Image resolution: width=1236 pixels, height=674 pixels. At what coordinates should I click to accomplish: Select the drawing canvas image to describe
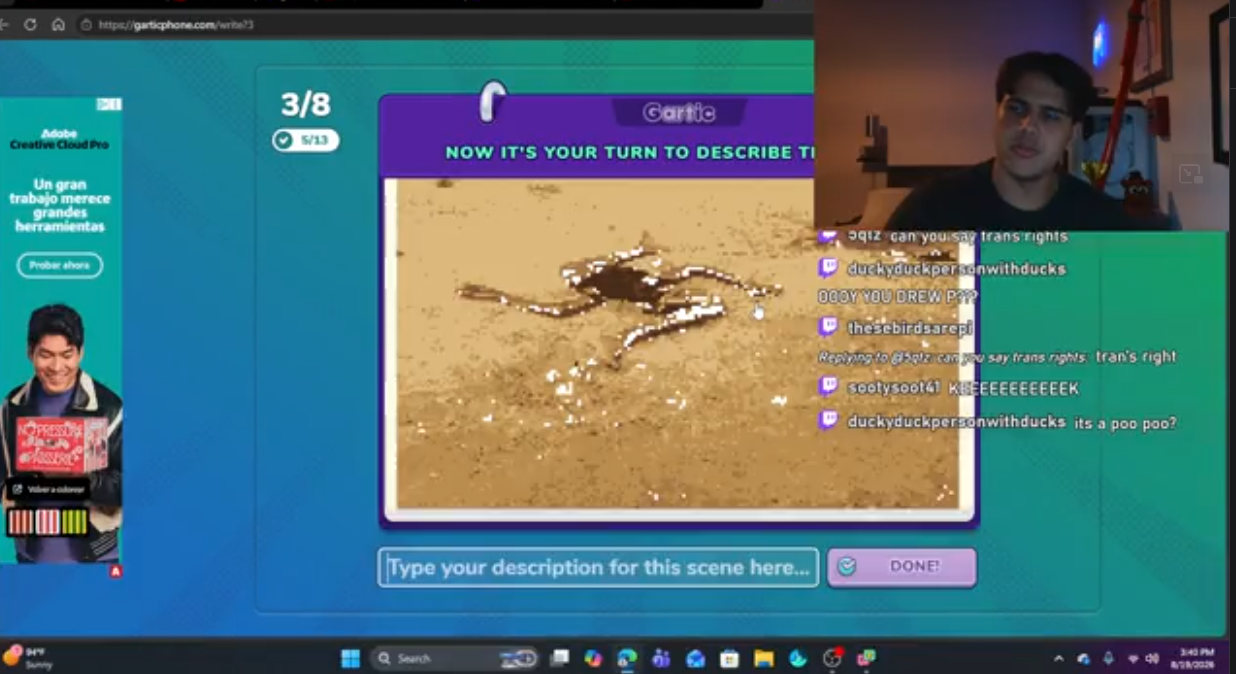click(x=677, y=343)
